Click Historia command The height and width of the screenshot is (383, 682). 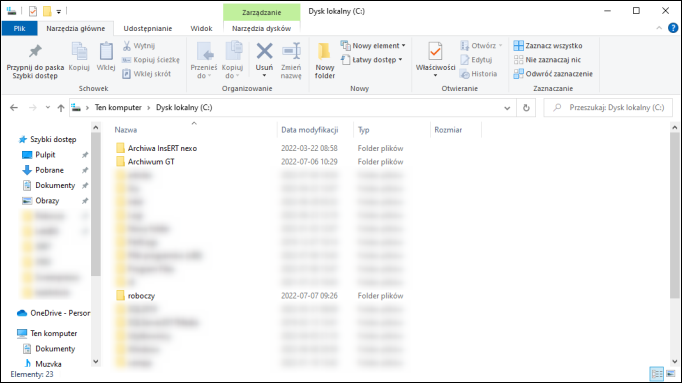[478, 74]
